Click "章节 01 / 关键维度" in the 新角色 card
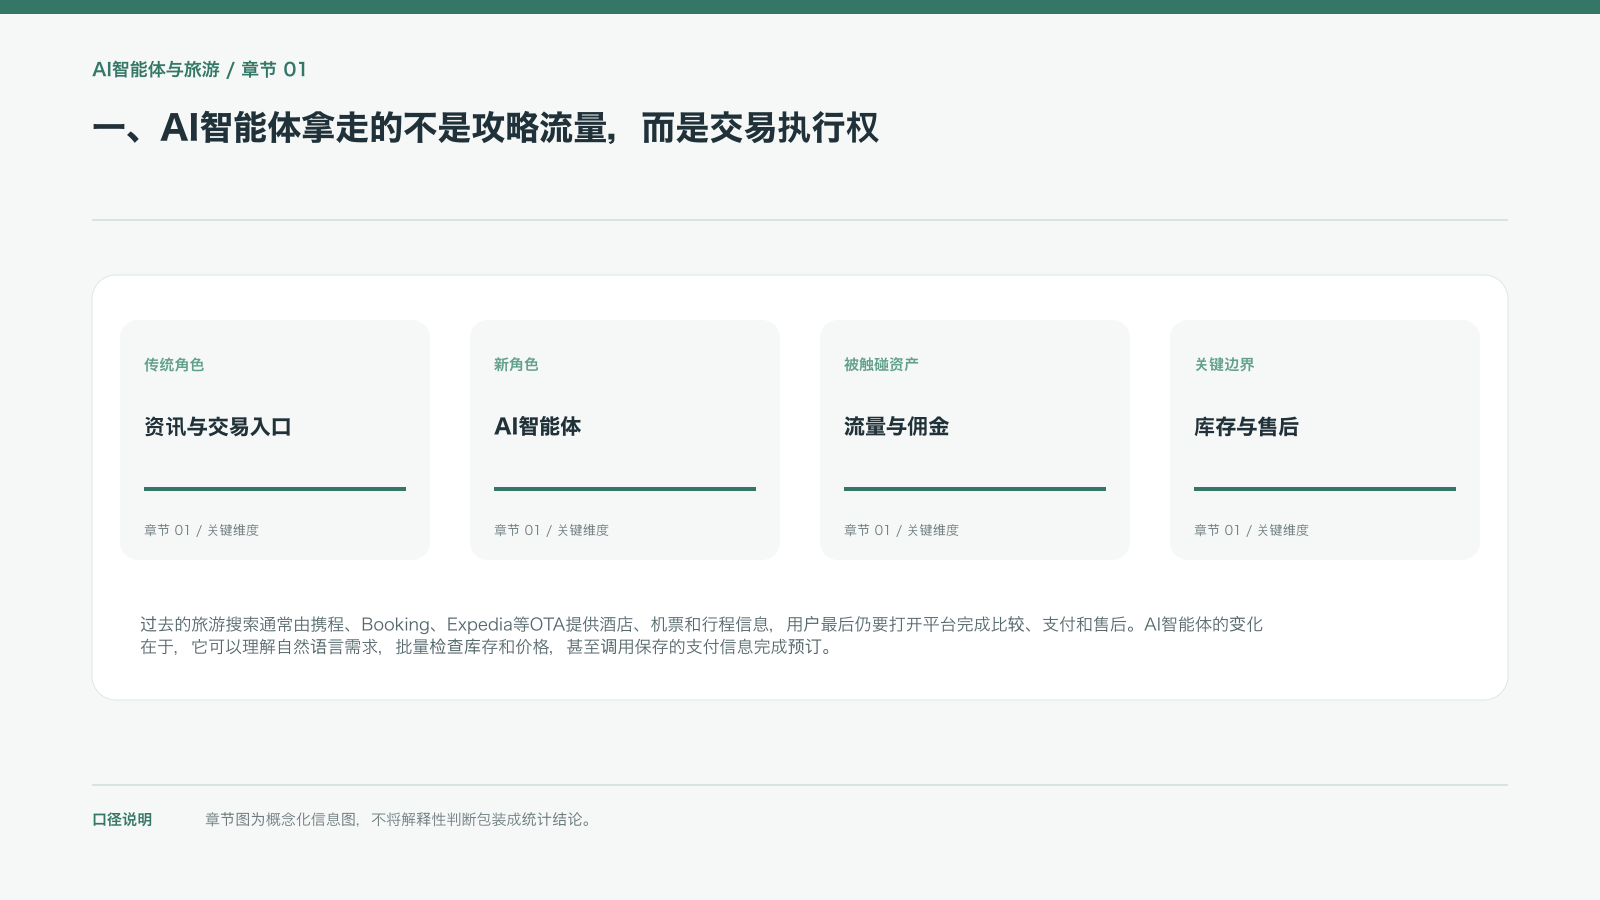 [551, 530]
